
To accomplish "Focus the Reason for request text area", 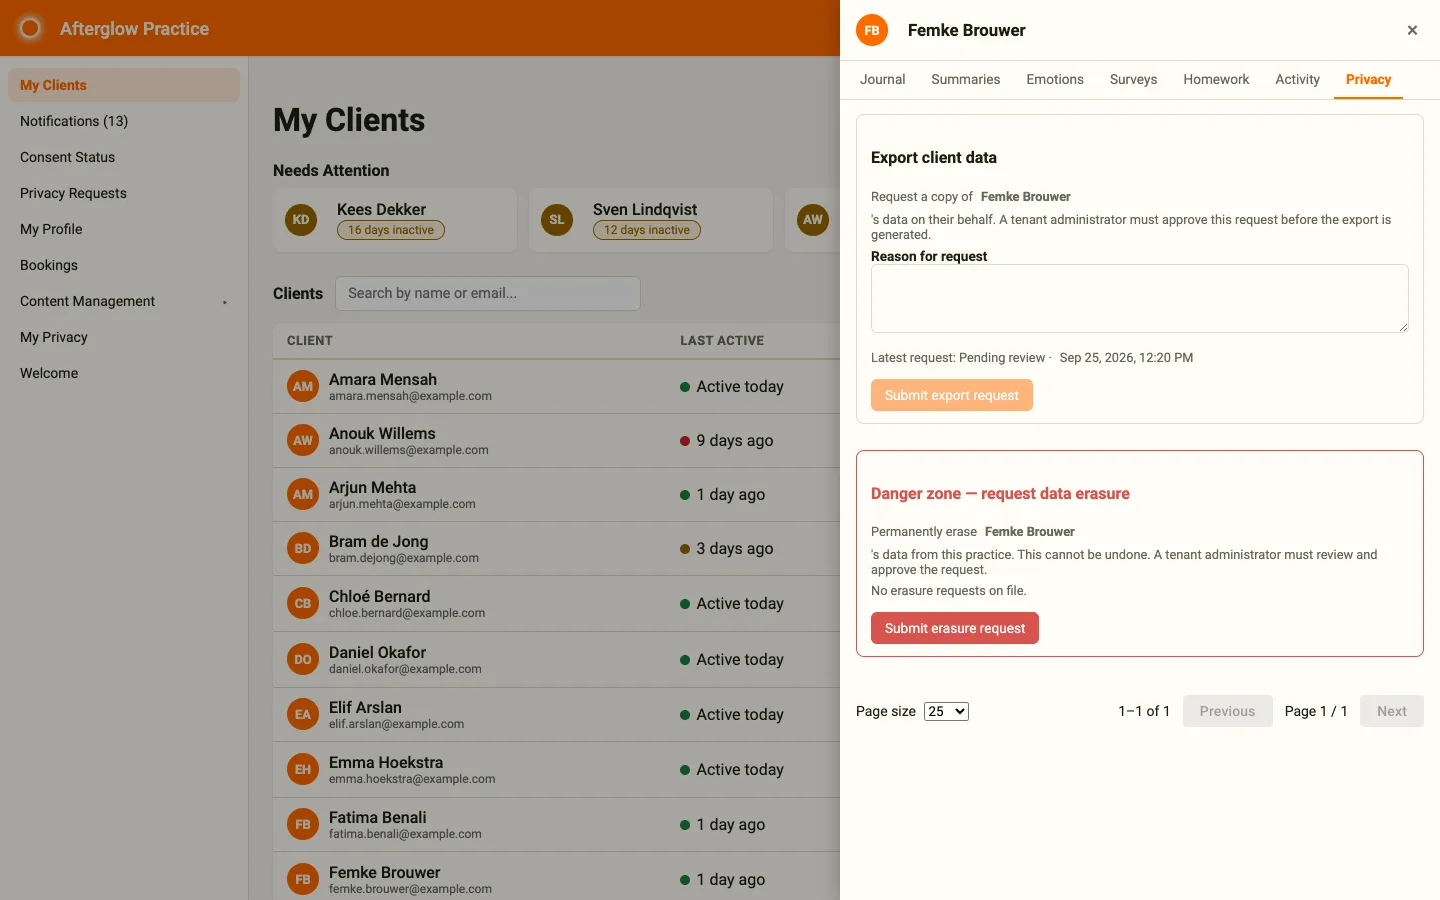I will tap(1139, 298).
